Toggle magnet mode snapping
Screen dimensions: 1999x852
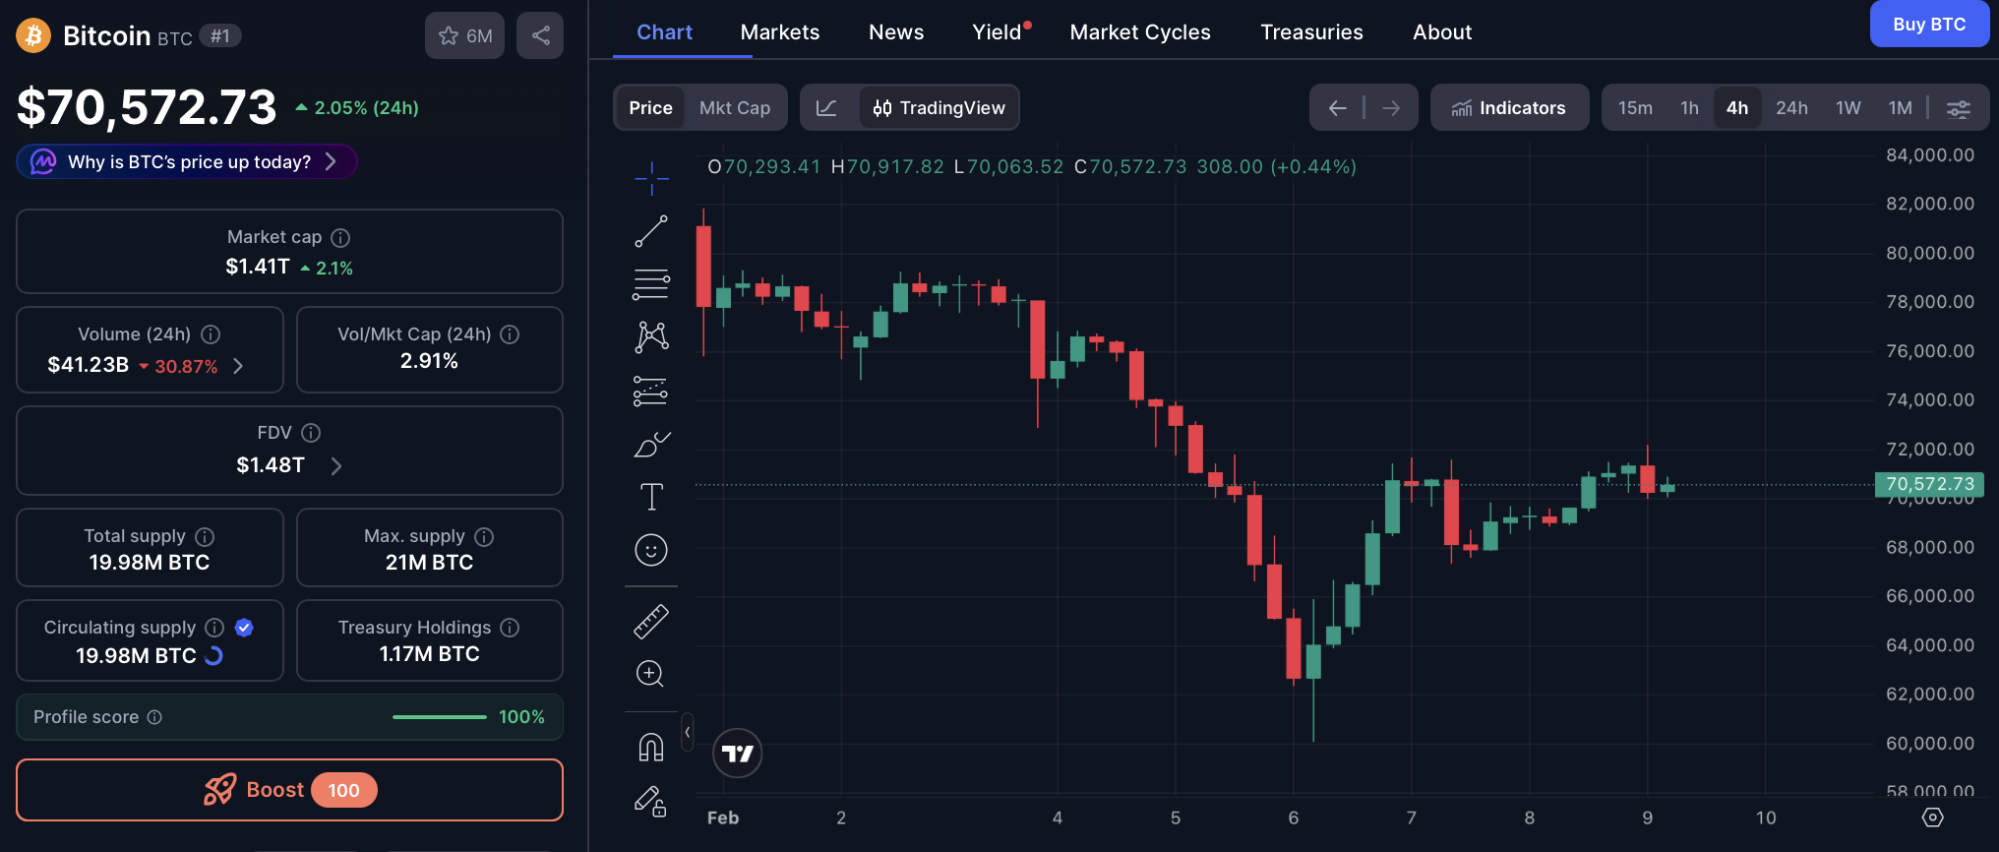point(651,747)
